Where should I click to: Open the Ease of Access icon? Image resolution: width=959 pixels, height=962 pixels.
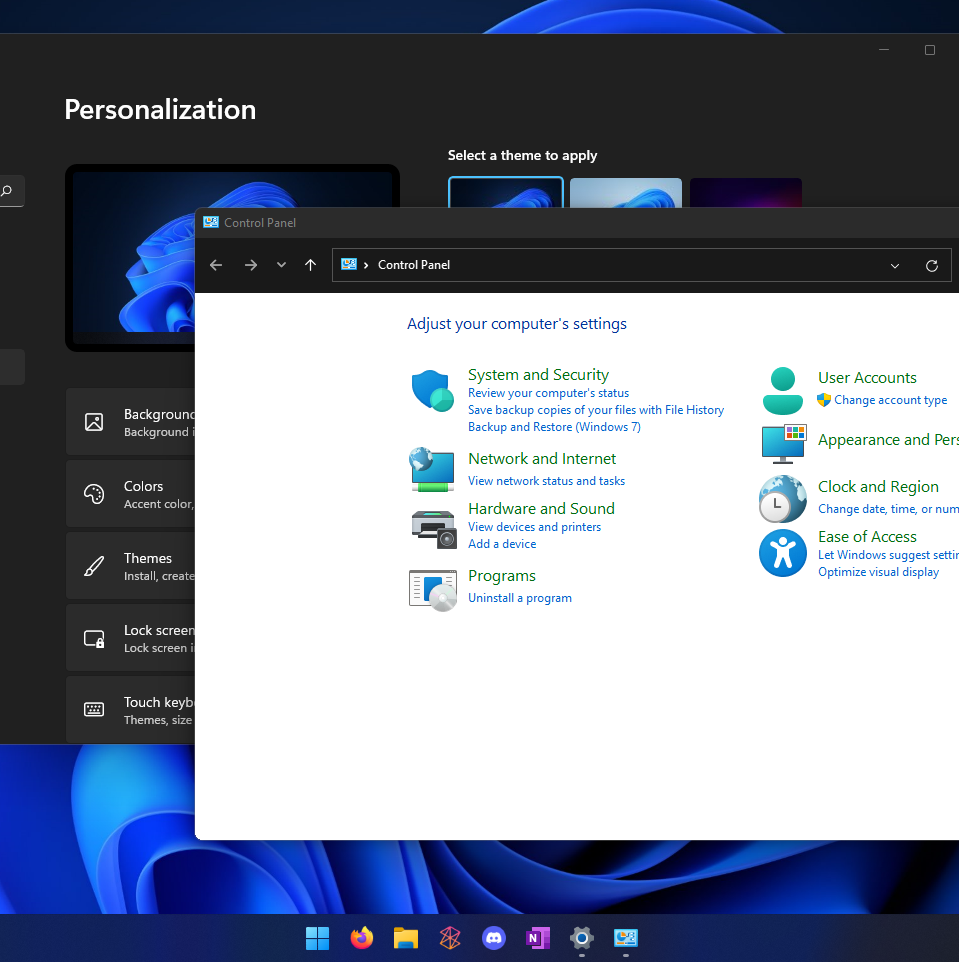pyautogui.click(x=782, y=553)
